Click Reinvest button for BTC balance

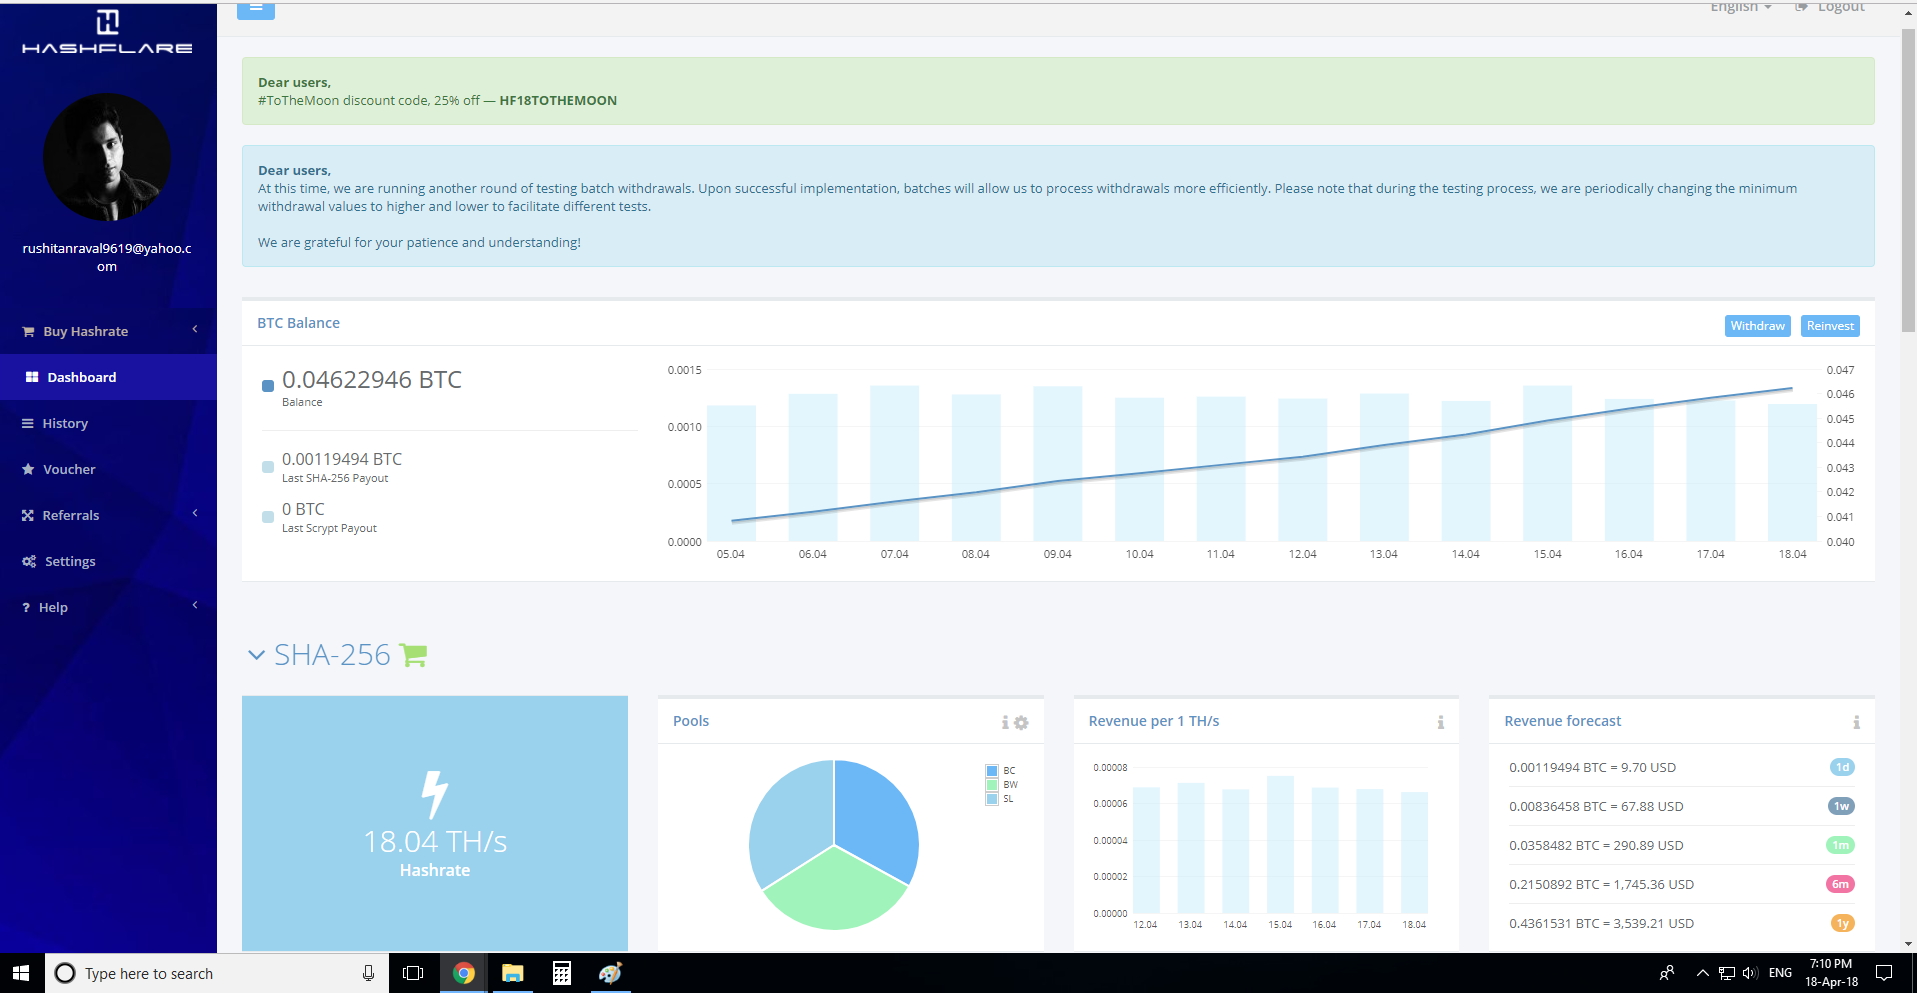coord(1830,326)
